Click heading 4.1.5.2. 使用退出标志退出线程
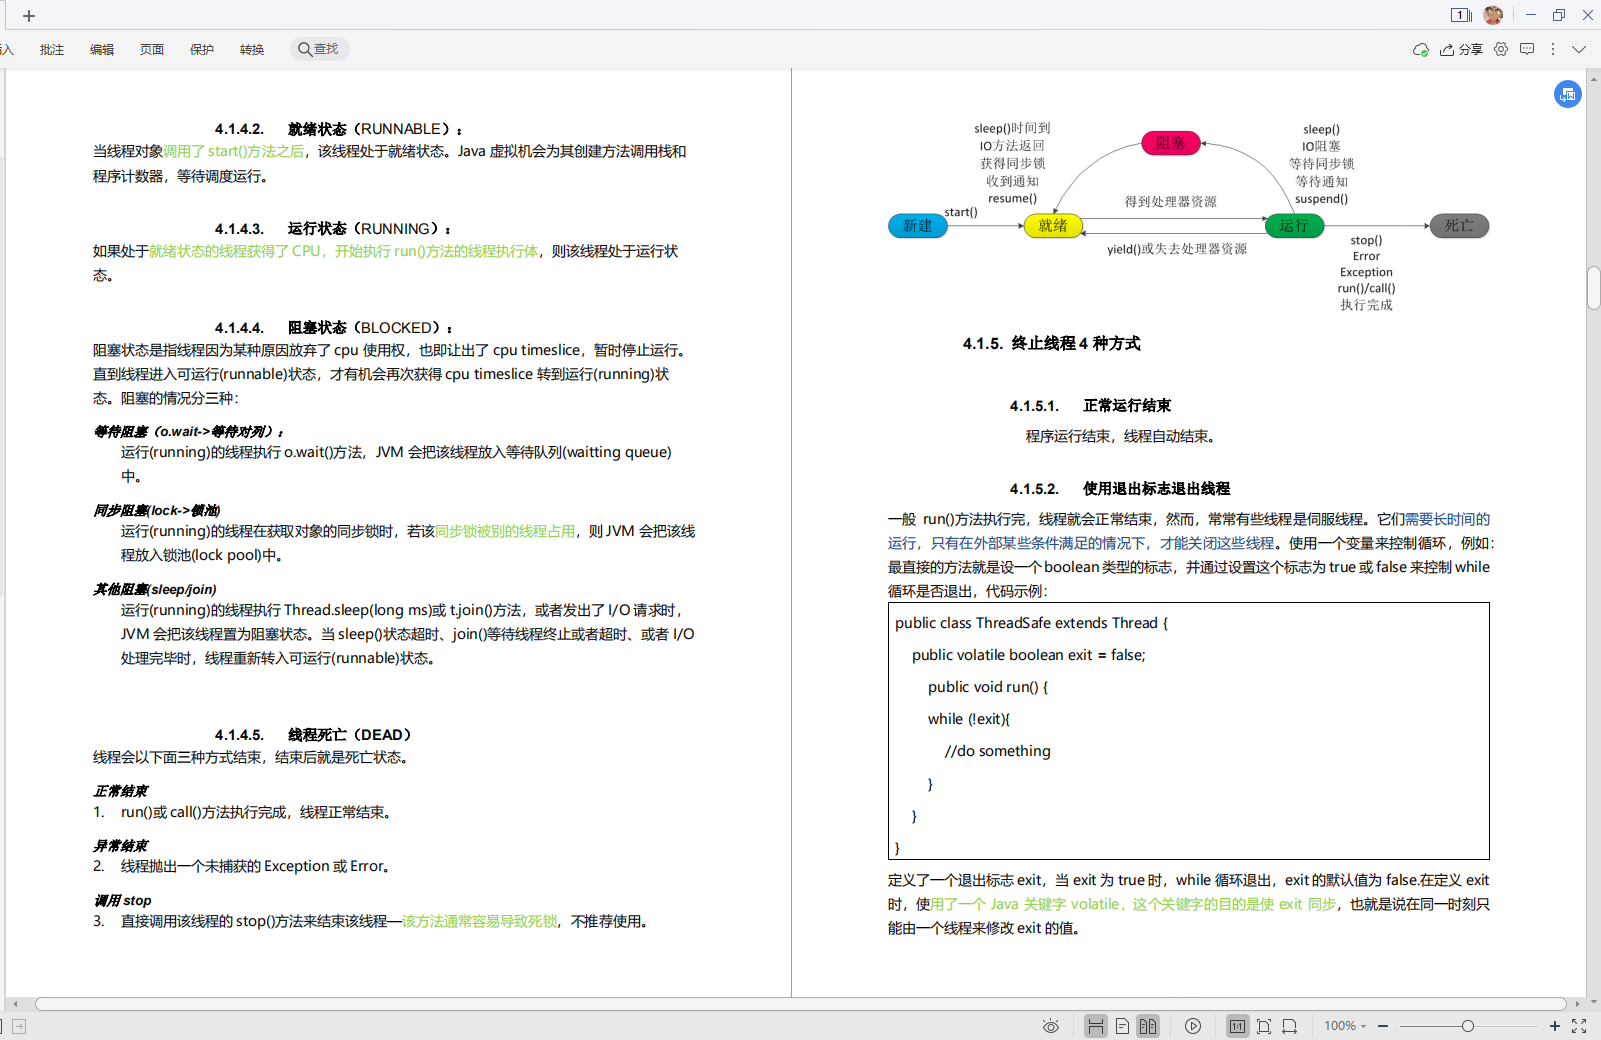 (1120, 489)
